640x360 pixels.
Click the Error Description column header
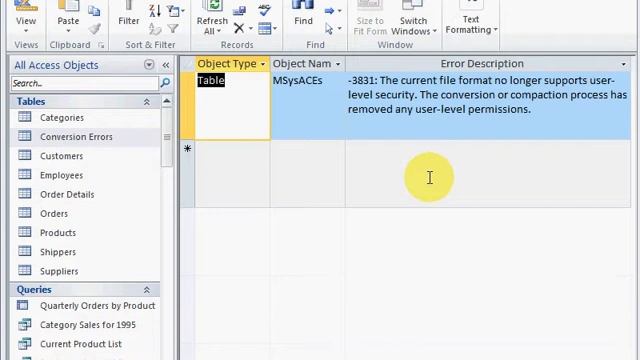482,64
